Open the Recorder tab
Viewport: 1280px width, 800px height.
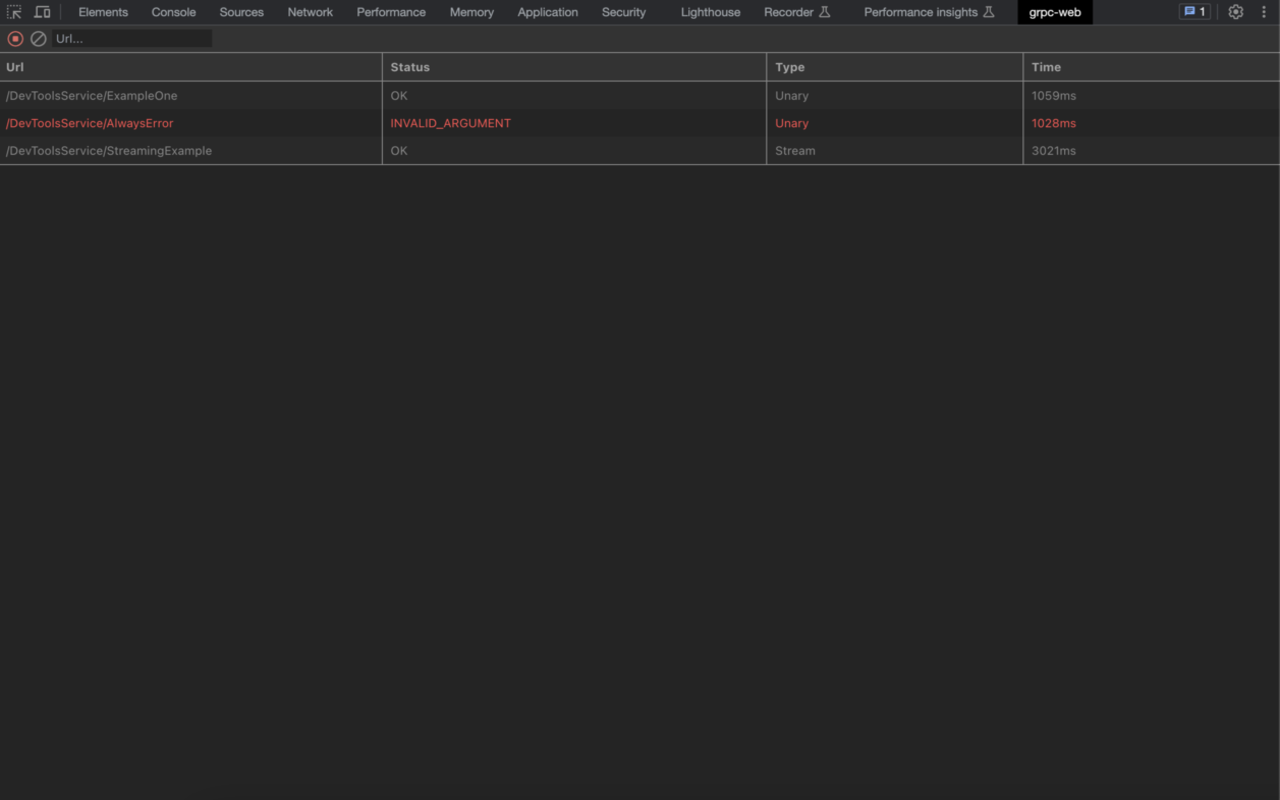[x=797, y=12]
